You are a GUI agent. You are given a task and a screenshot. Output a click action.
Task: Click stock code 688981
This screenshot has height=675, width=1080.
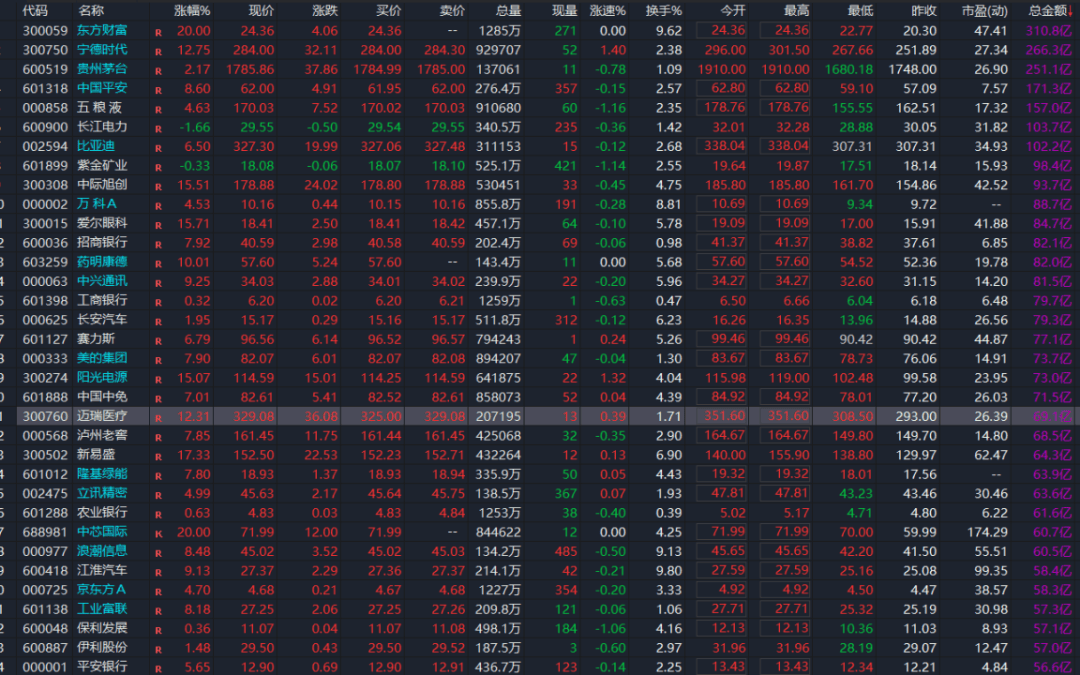(45, 532)
